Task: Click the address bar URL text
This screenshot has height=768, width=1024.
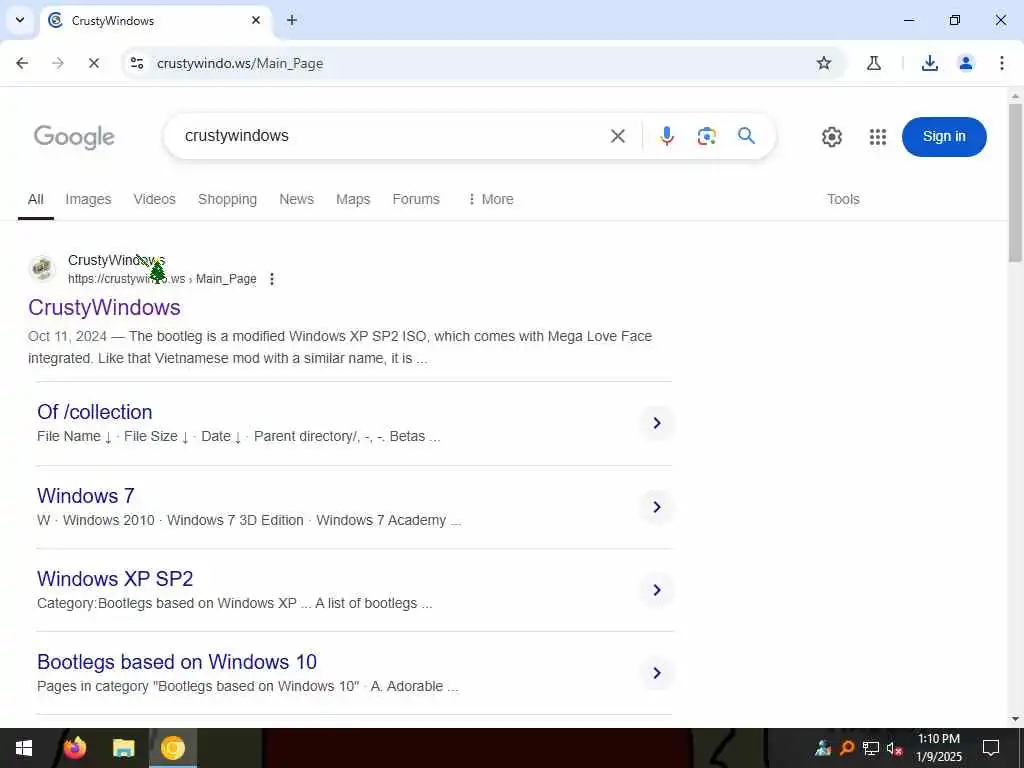Action: point(240,63)
